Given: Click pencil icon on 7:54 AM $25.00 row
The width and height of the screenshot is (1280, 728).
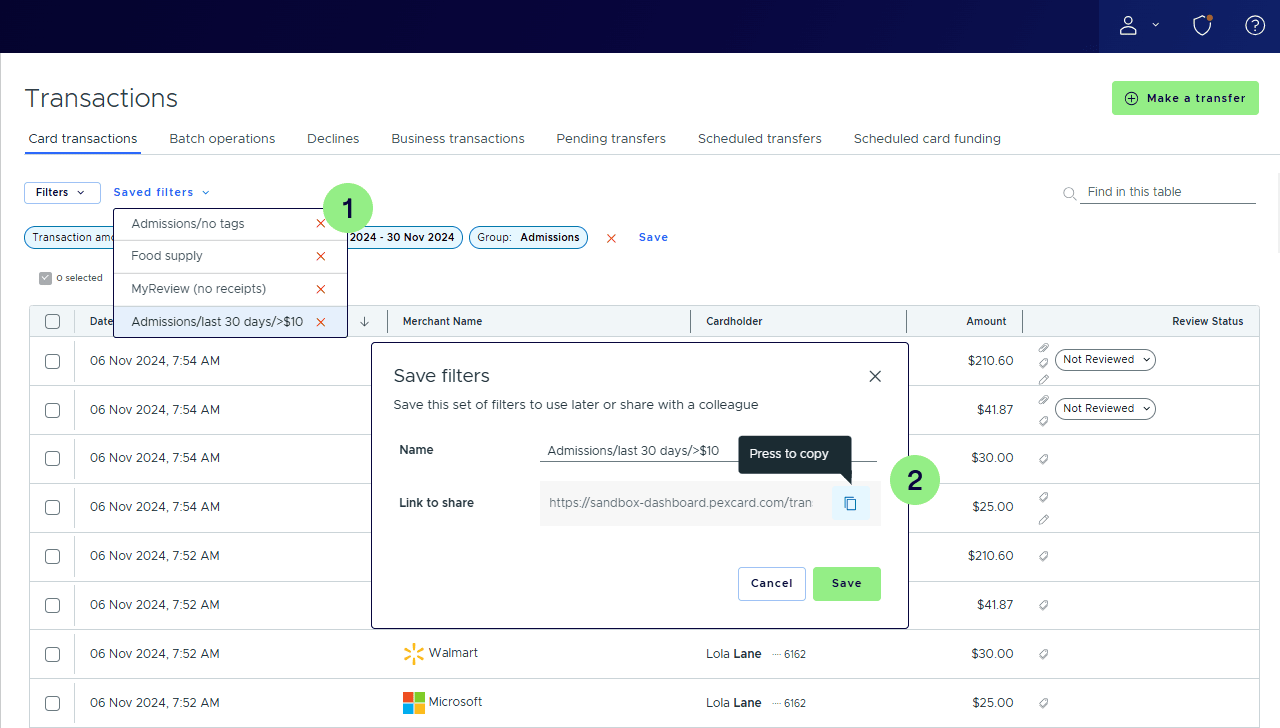Looking at the screenshot, I should (x=1044, y=519).
